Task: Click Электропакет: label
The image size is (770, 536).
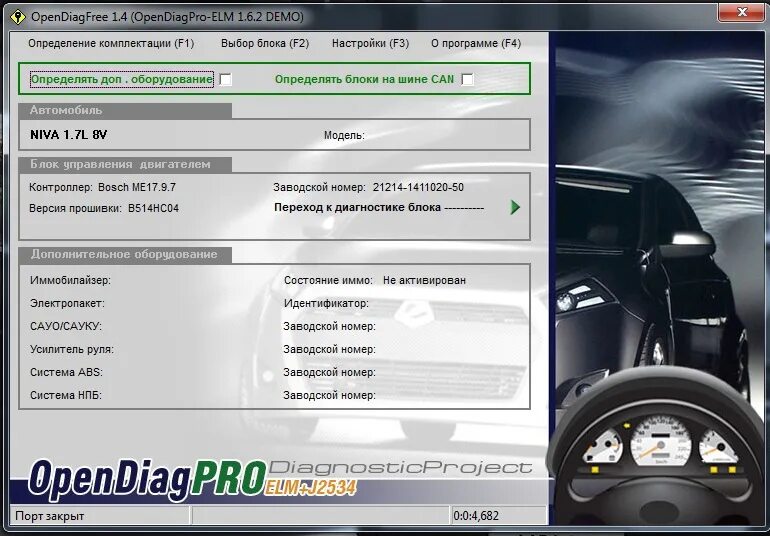Action: pyautogui.click(x=67, y=303)
